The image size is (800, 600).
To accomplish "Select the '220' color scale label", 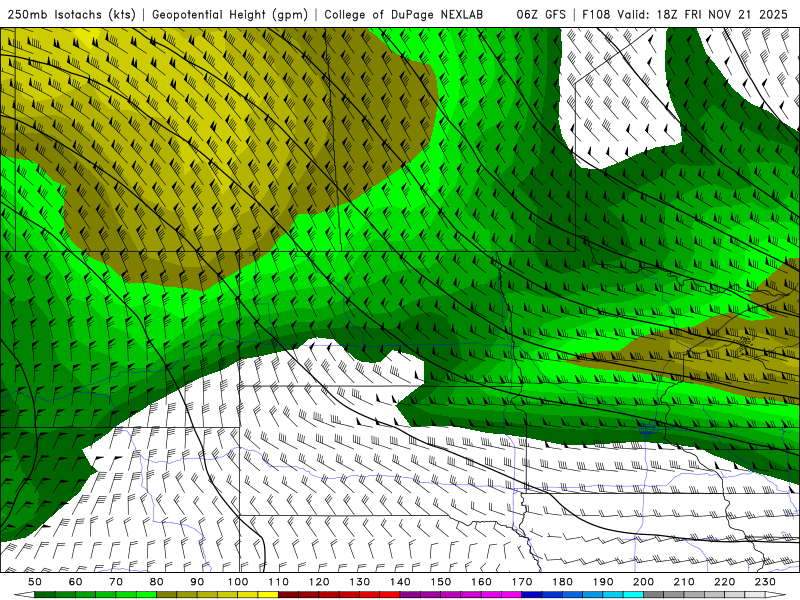I will [724, 582].
